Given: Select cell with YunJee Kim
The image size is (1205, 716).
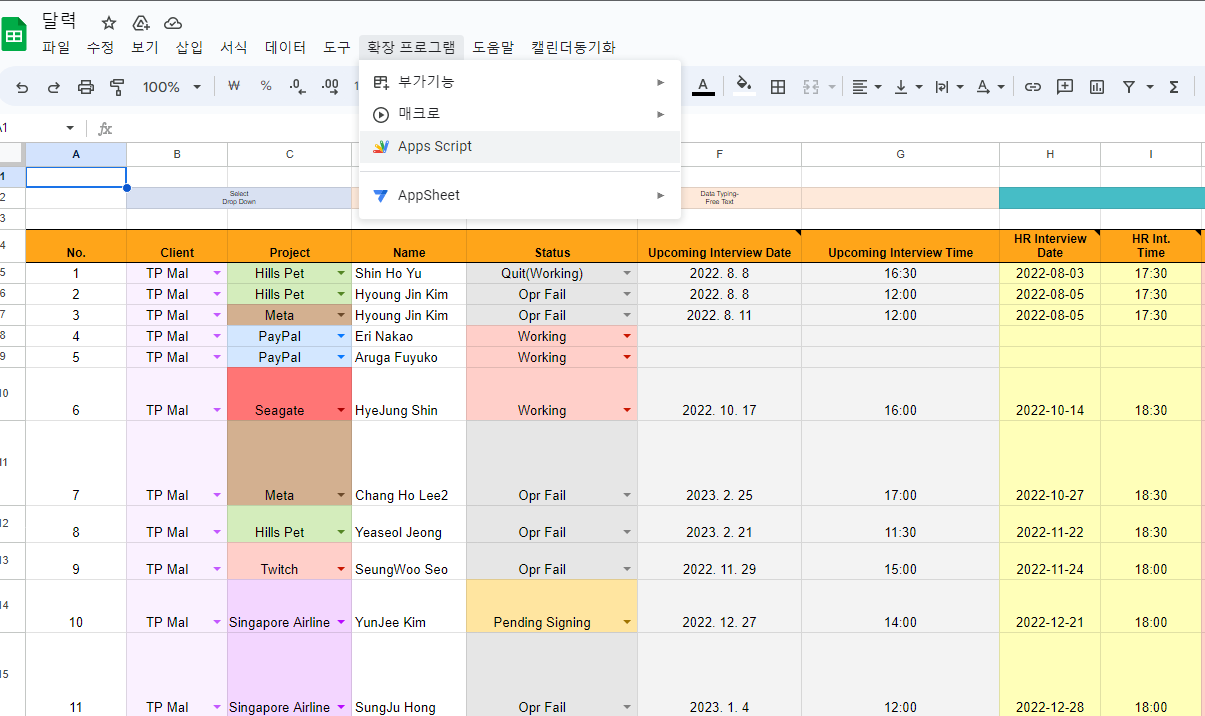Looking at the screenshot, I should point(409,606).
